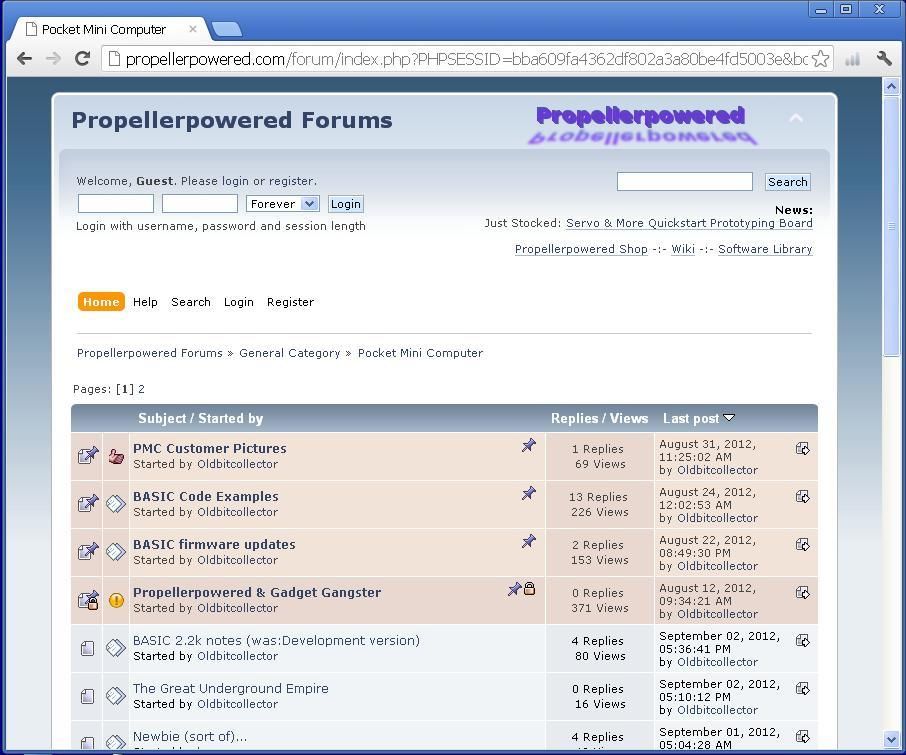Go to last post of BASIC firmware updates
Screen dimensions: 906x755
click(803, 545)
